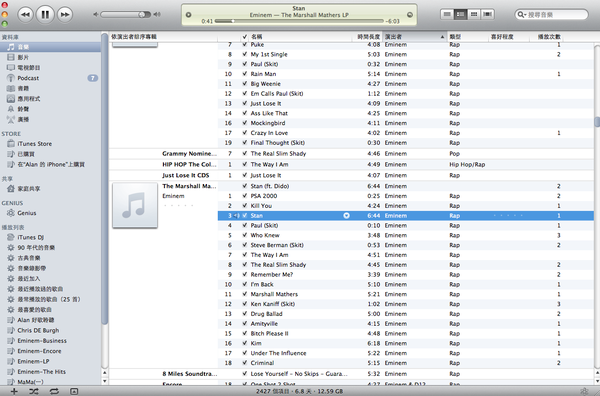The width and height of the screenshot is (600, 396).
Task: Open the Genius sidebar icon at bottom right
Action: tap(584, 391)
